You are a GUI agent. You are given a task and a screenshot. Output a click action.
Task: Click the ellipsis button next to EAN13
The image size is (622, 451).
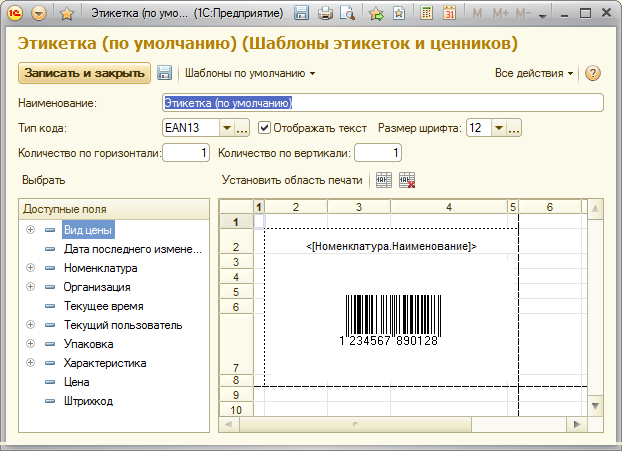pyautogui.click(x=242, y=128)
